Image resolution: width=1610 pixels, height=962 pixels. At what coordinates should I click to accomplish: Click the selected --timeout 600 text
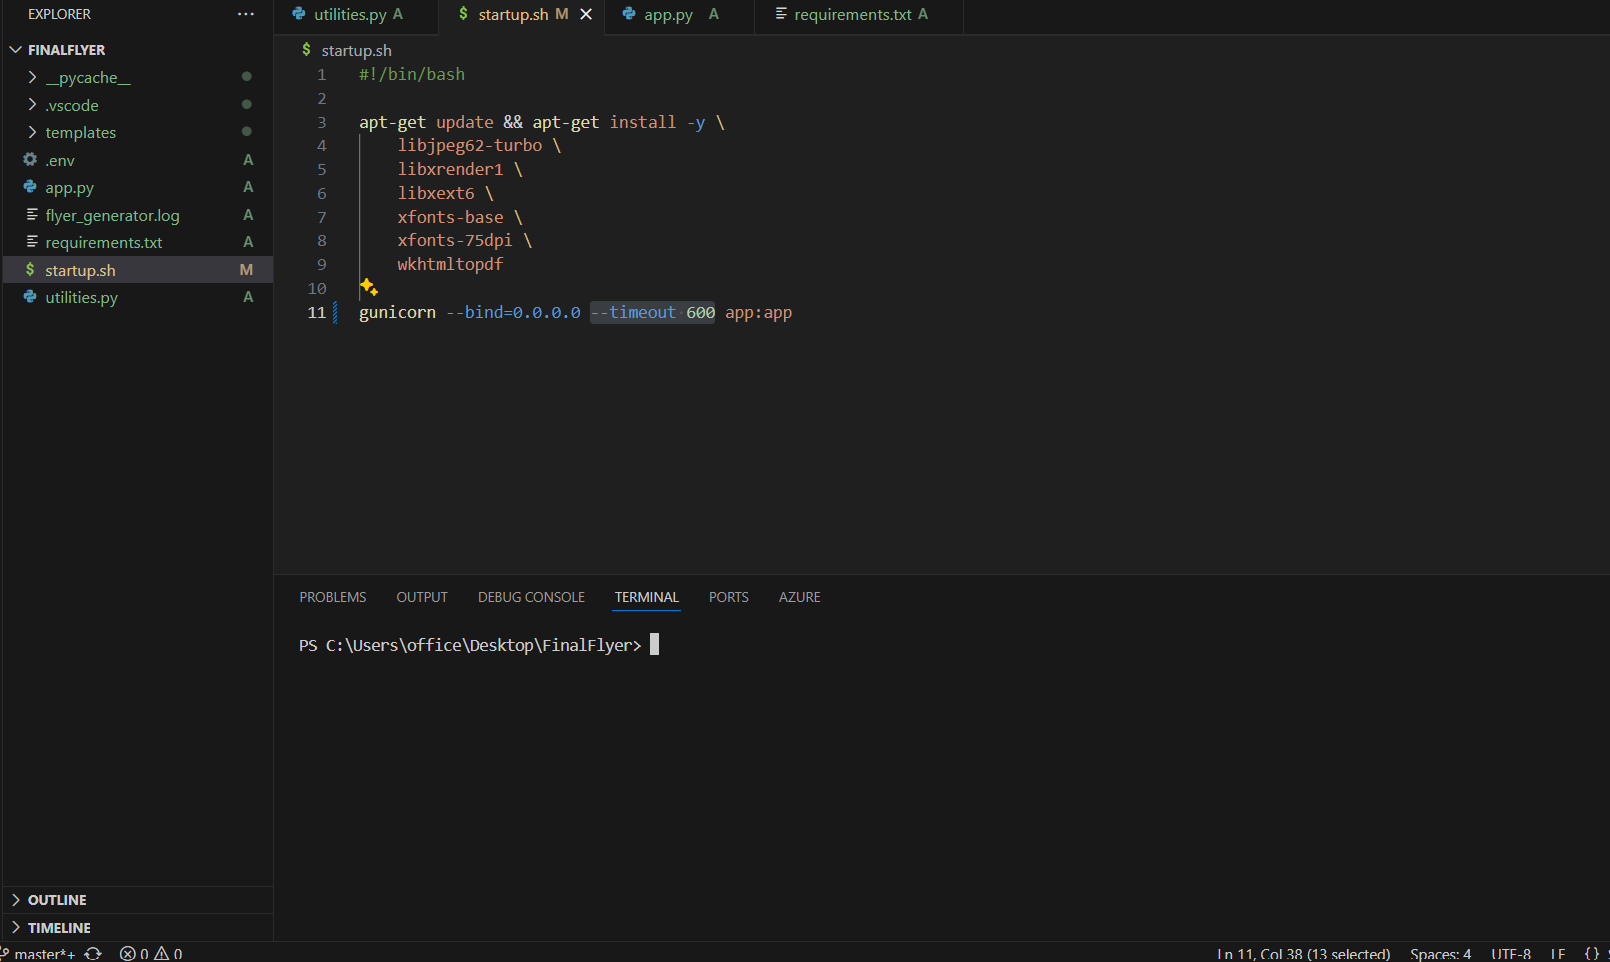tap(652, 312)
